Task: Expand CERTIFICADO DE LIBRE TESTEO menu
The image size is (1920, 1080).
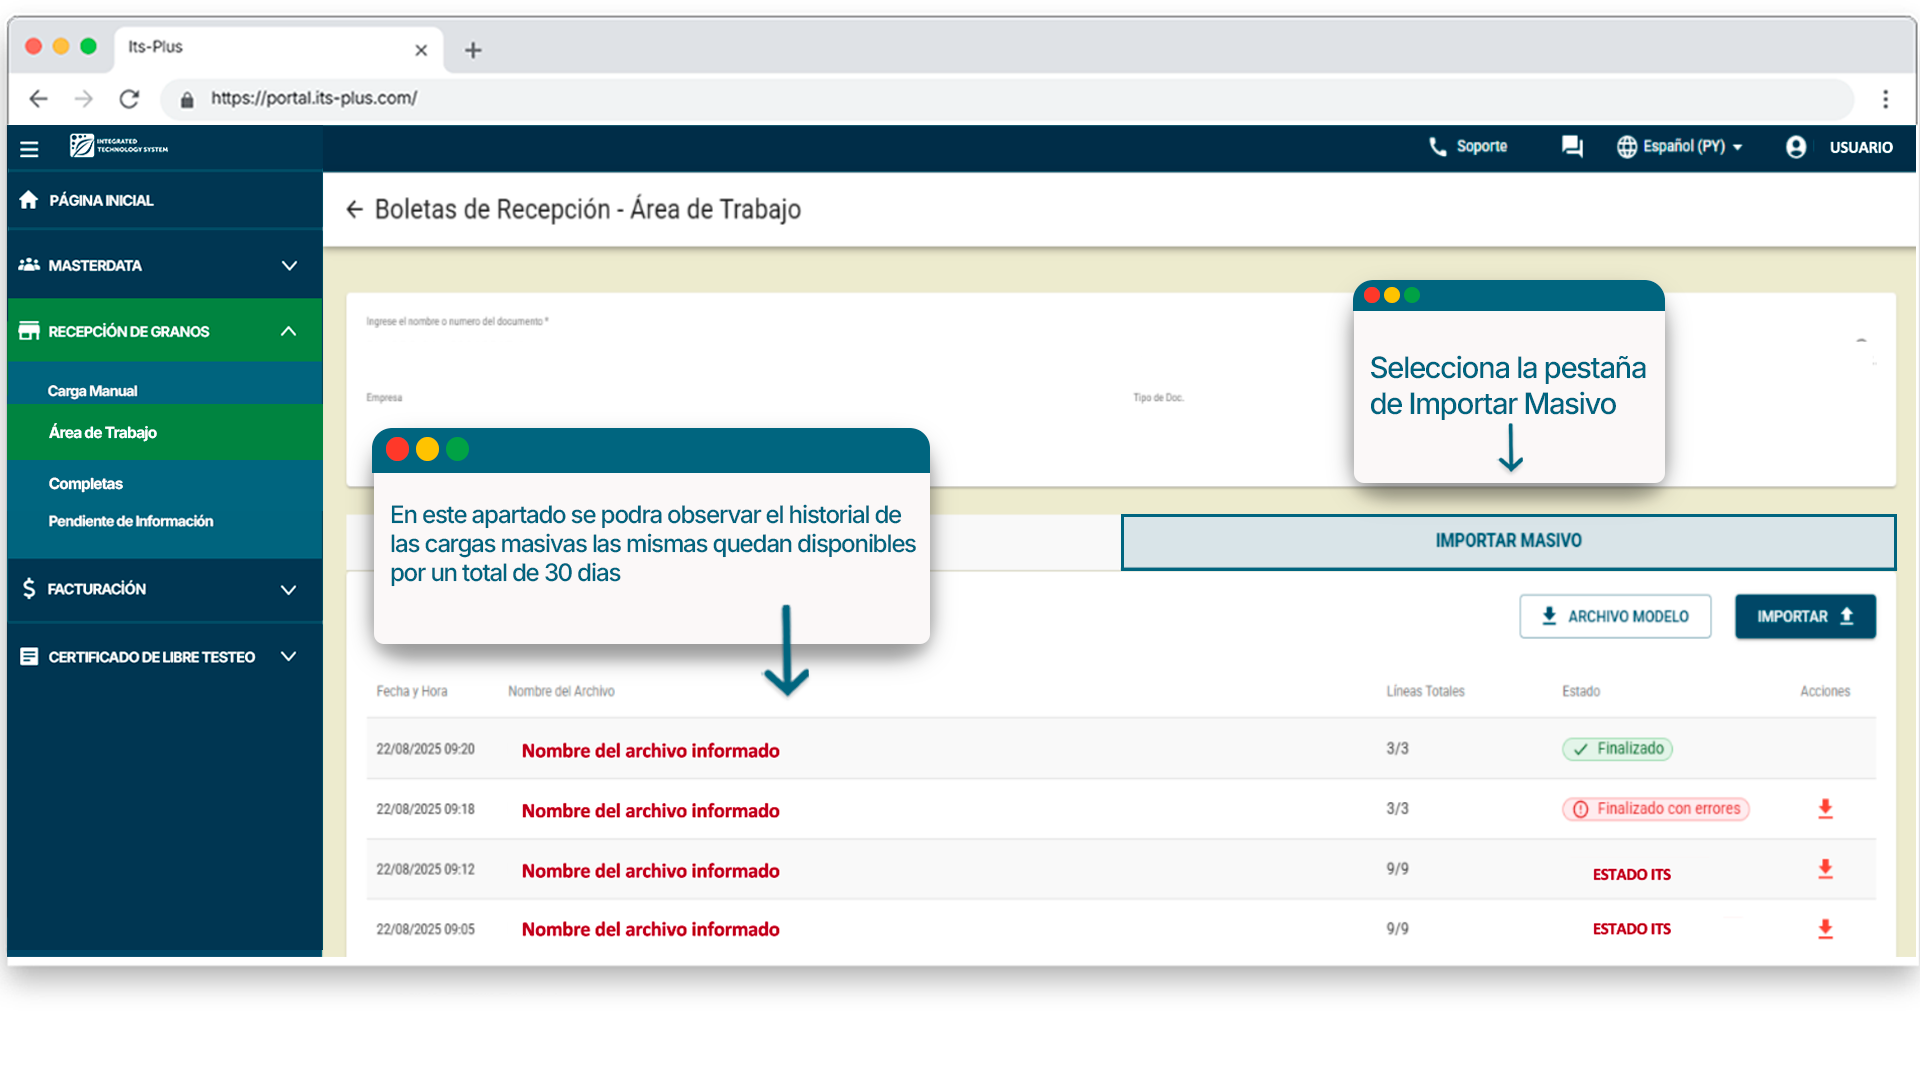Action: click(289, 657)
